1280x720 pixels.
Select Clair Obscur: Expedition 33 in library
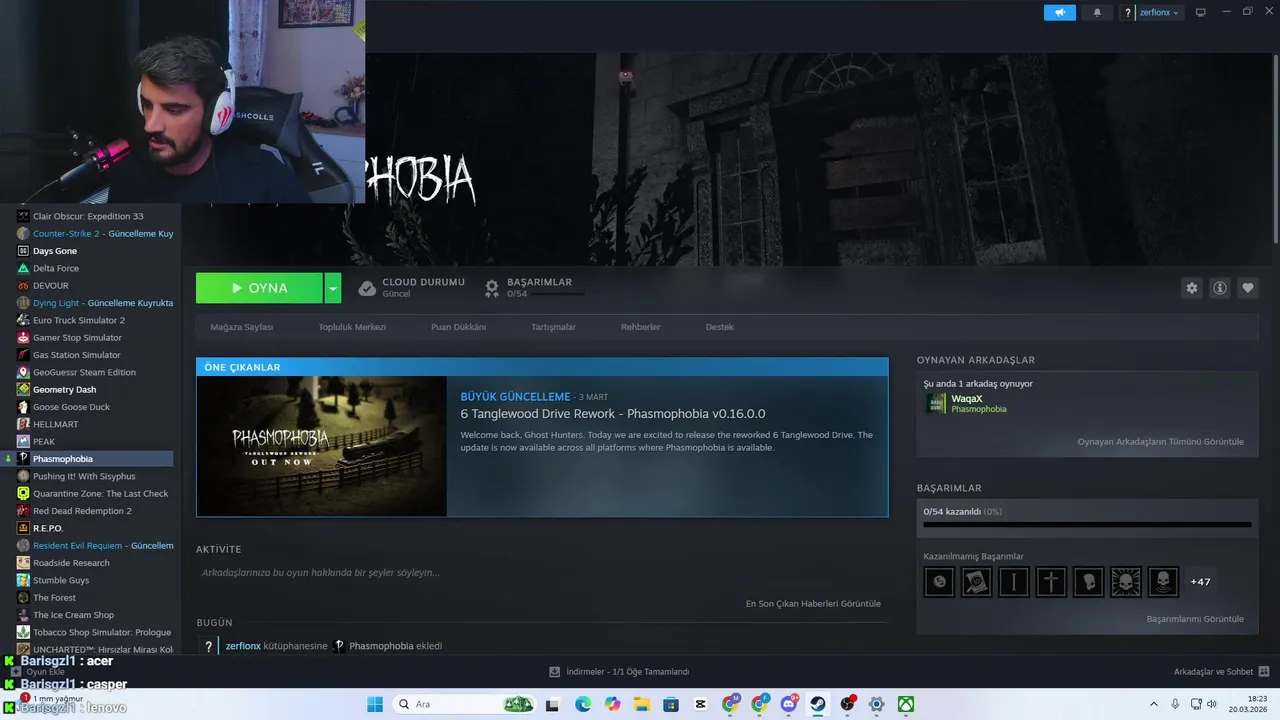tap(88, 216)
